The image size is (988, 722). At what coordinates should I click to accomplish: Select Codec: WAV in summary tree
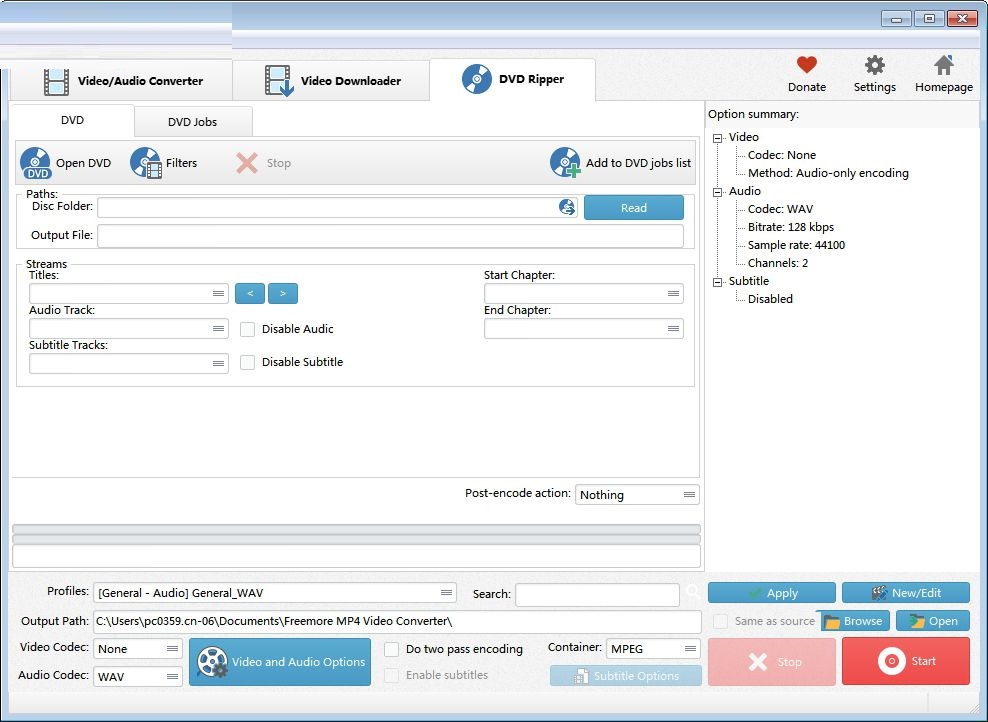coord(780,209)
